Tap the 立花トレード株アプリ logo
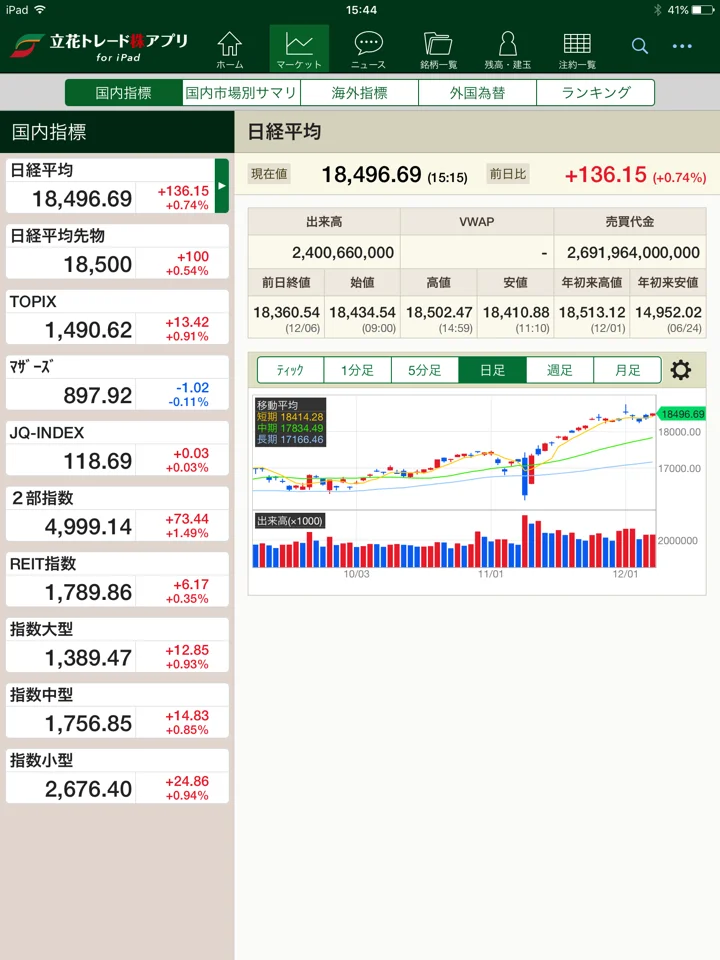Viewport: 720px width, 960px height. tap(100, 47)
